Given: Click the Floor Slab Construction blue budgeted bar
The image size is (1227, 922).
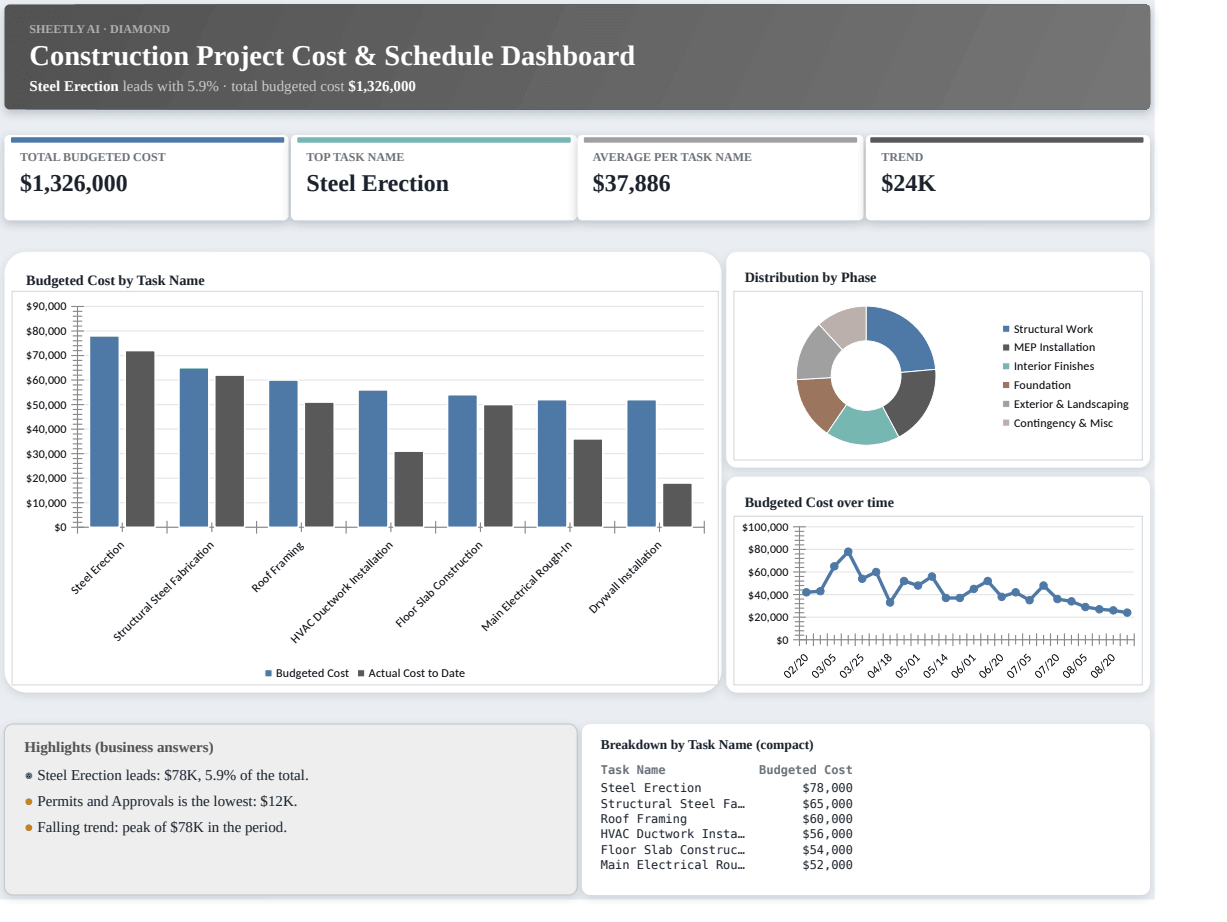Looking at the screenshot, I should point(462,461).
